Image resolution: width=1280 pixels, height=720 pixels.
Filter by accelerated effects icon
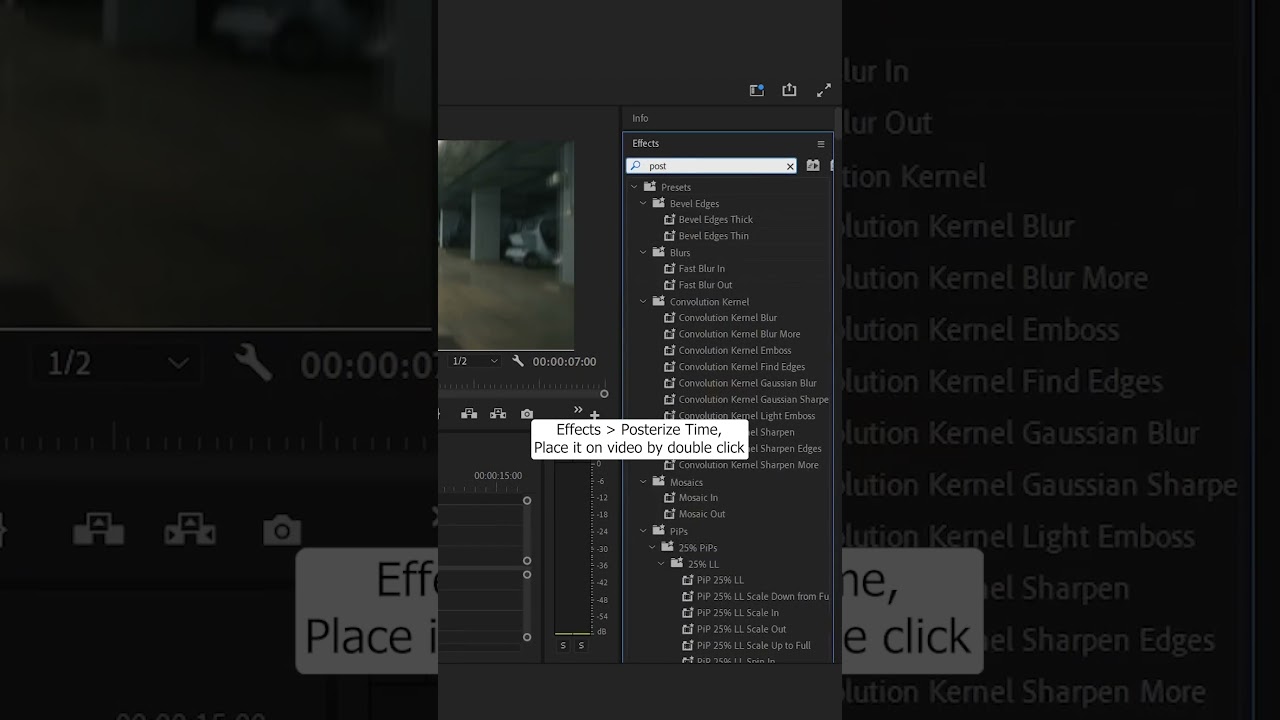pyautogui.click(x=813, y=166)
